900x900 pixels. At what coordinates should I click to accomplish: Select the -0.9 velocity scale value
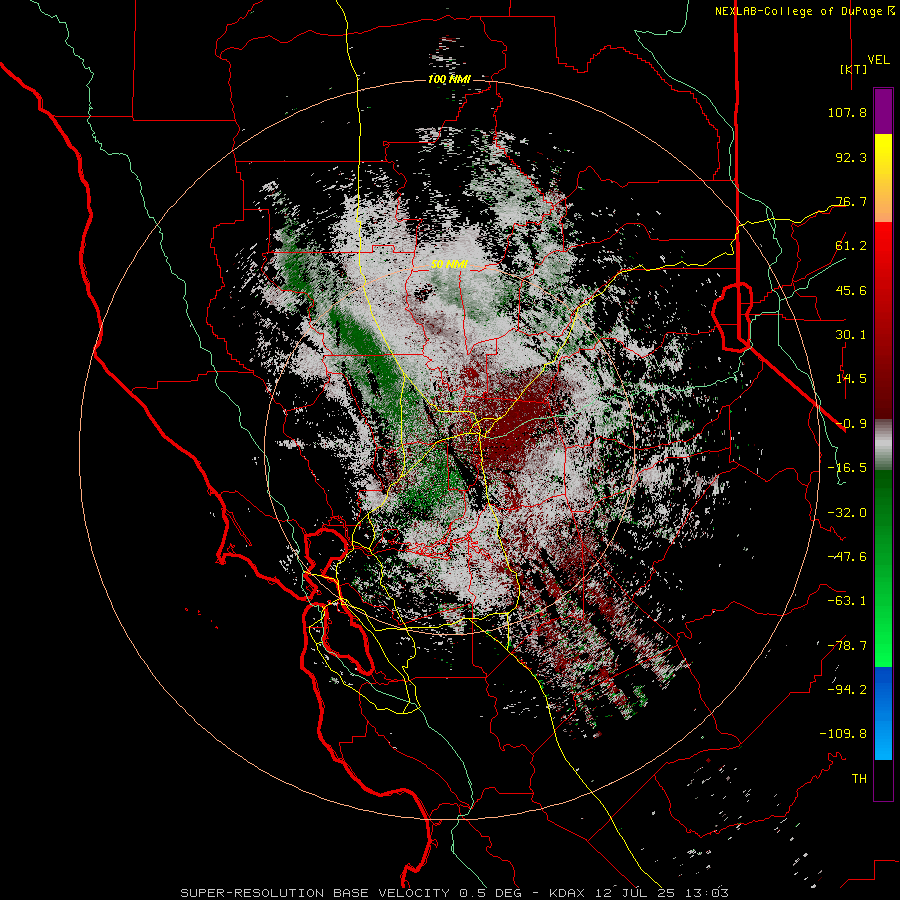(851, 424)
